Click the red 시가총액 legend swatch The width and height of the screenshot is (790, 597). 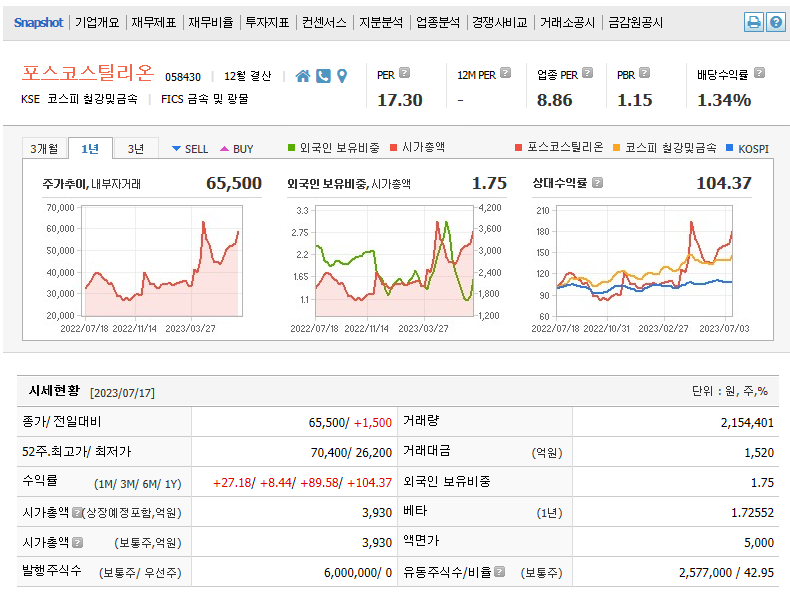point(393,148)
